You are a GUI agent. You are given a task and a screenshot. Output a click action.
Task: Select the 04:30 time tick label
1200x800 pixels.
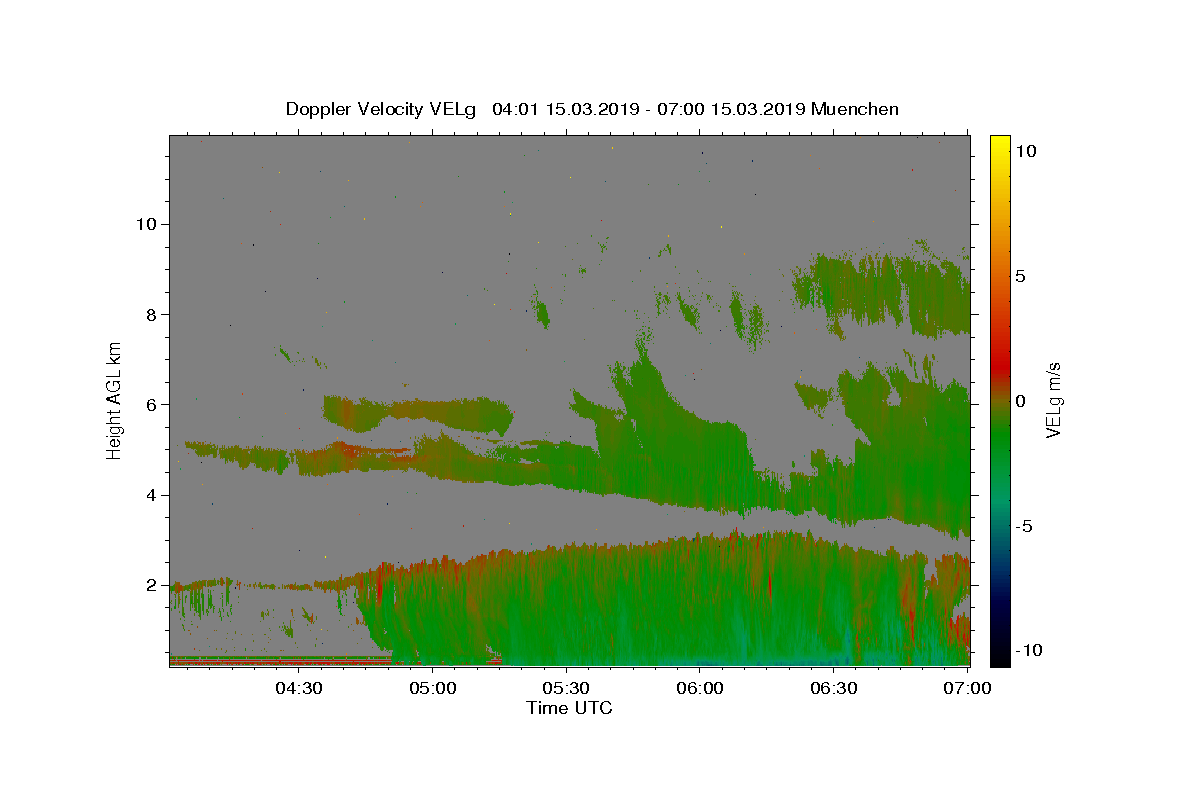pyautogui.click(x=299, y=688)
